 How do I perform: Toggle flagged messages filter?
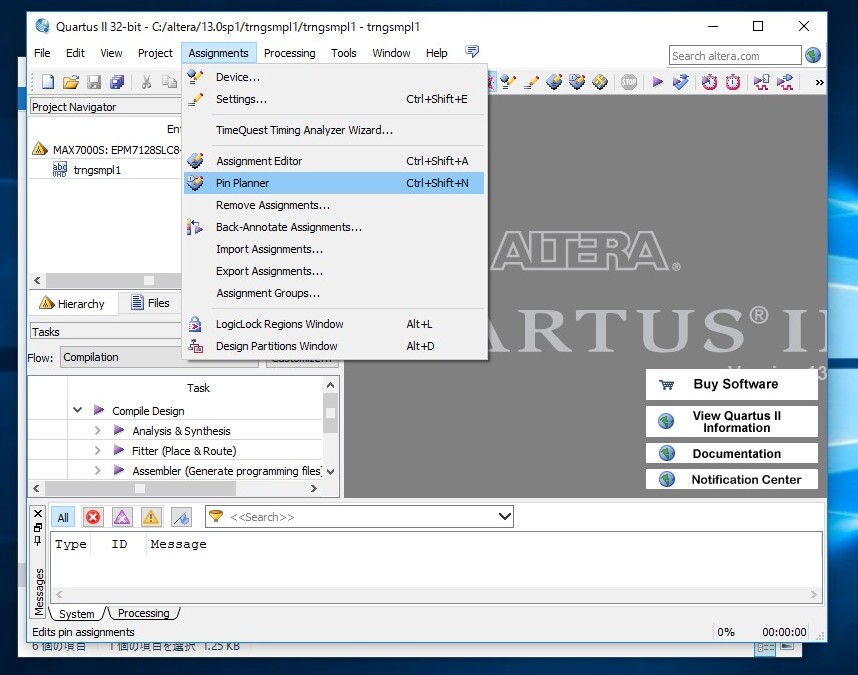click(x=181, y=517)
